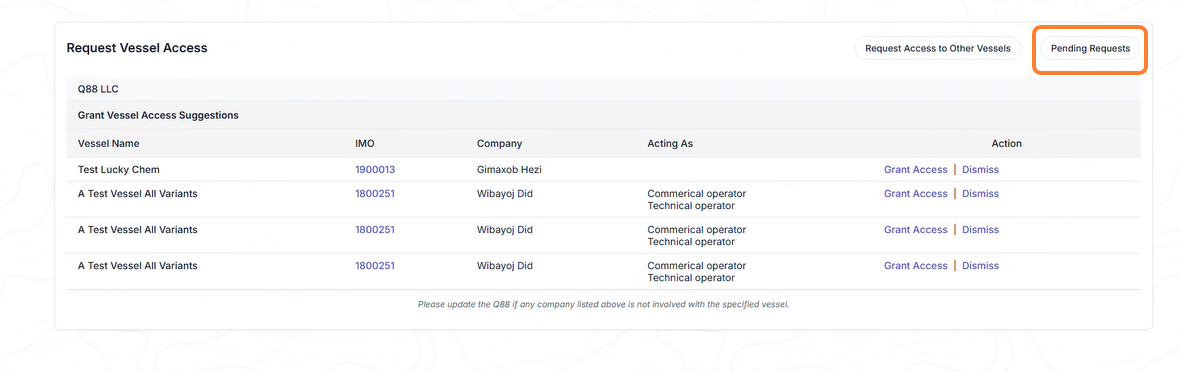
Task: Open IMO 1800251 link in first All Variants row
Action: (375, 194)
